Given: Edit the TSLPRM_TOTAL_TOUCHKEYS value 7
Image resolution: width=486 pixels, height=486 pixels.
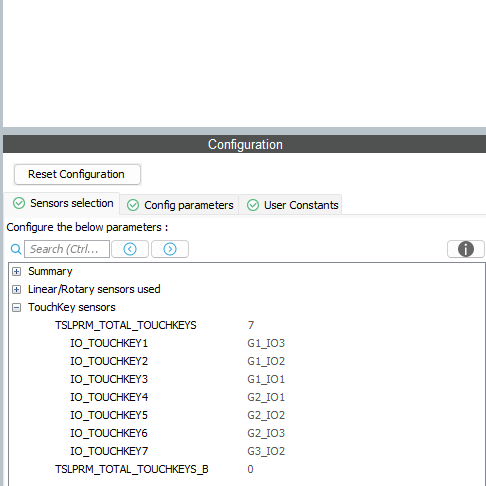Looking at the screenshot, I should [251, 325].
